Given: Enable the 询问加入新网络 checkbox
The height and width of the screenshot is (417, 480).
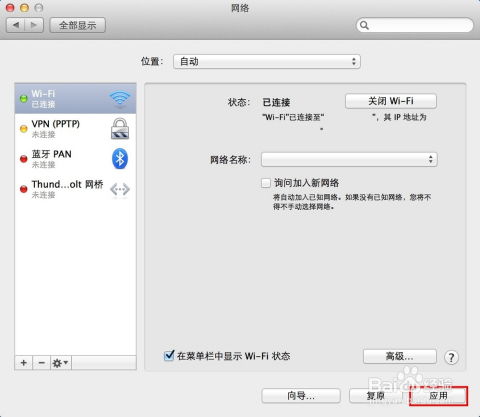Looking at the screenshot, I should (266, 183).
